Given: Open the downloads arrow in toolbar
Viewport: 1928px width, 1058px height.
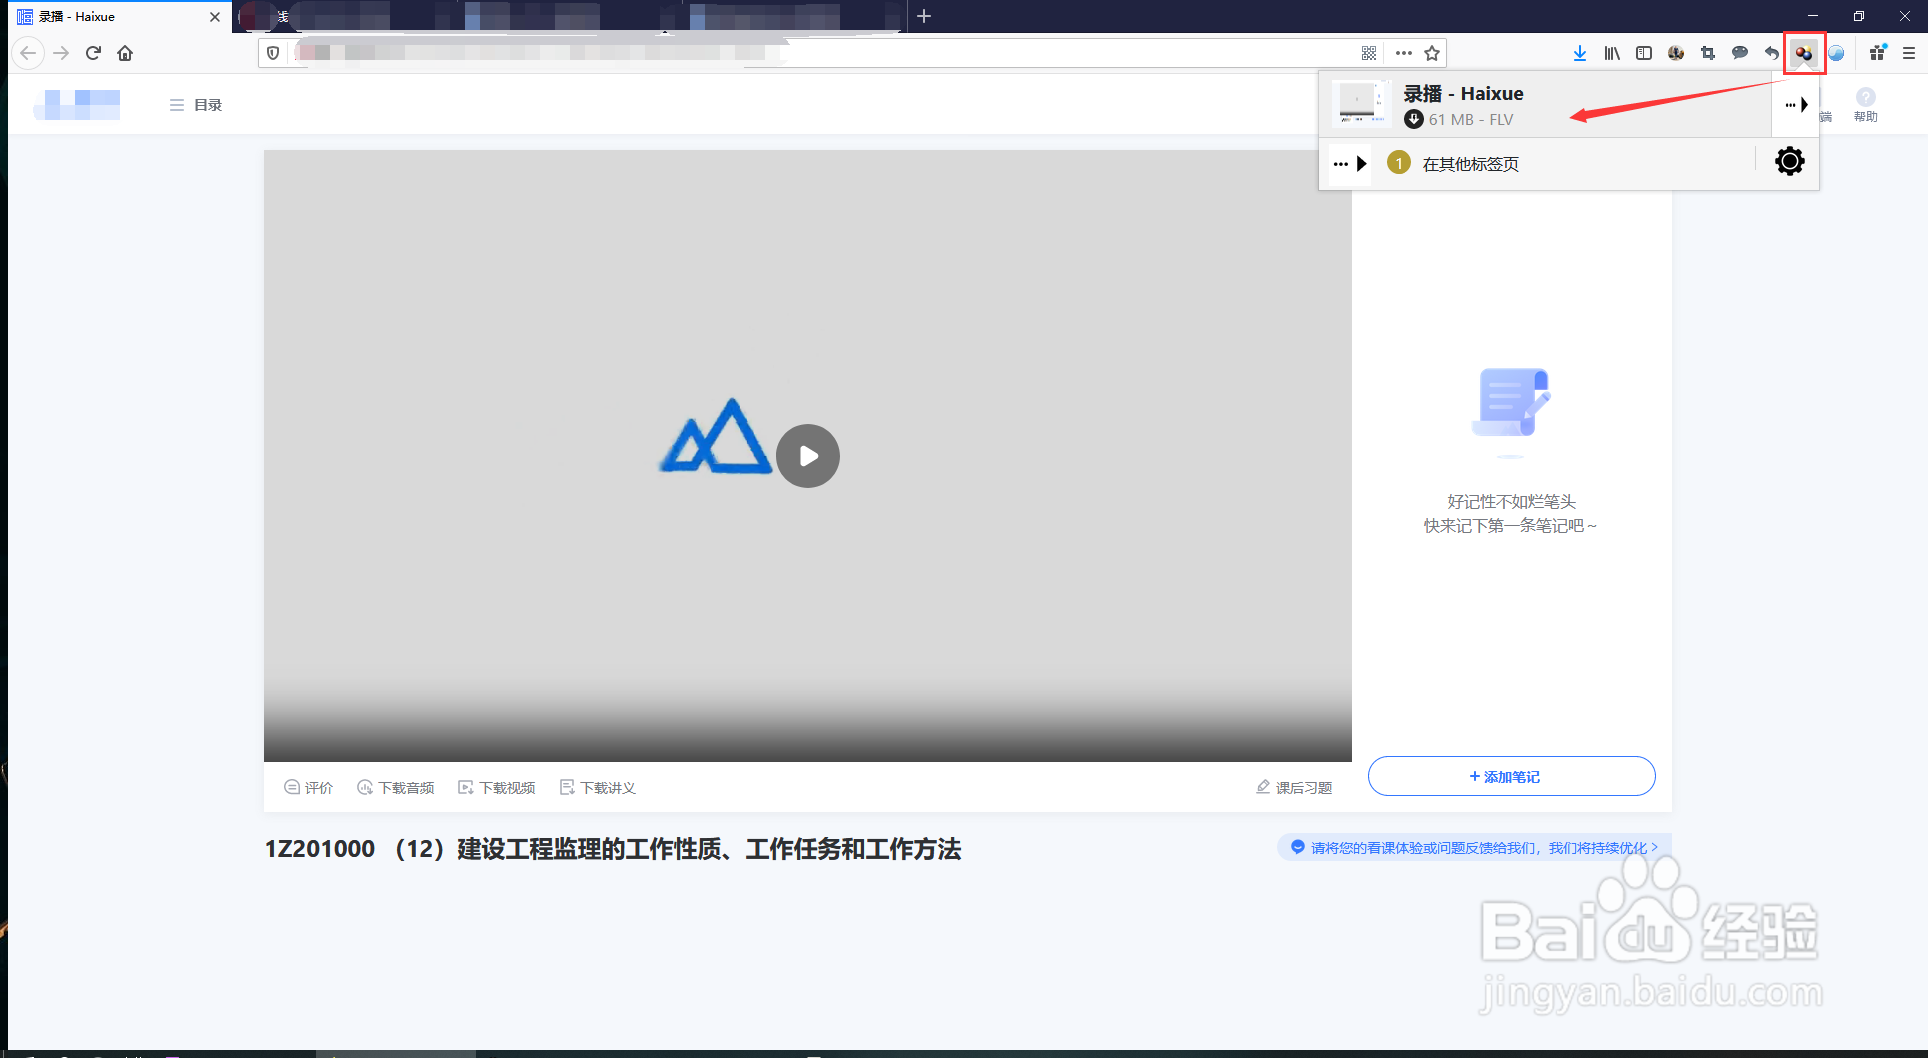Looking at the screenshot, I should click(x=1580, y=53).
